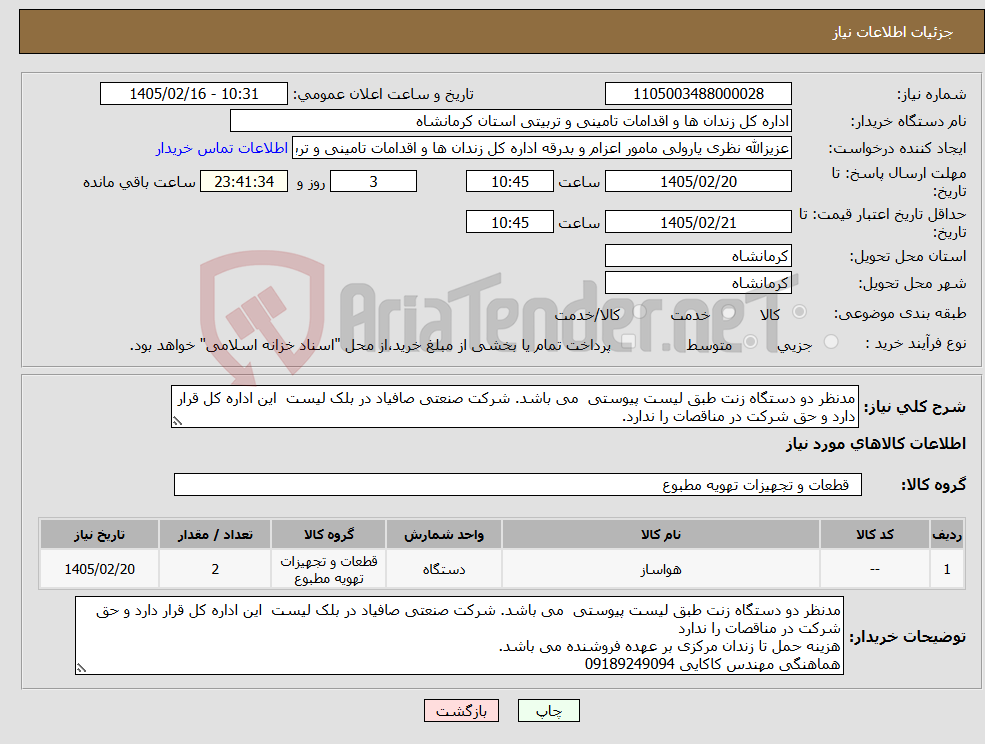Open the اطلاعات تماس خریدار link
This screenshot has height=744, width=985.
coord(222,148)
